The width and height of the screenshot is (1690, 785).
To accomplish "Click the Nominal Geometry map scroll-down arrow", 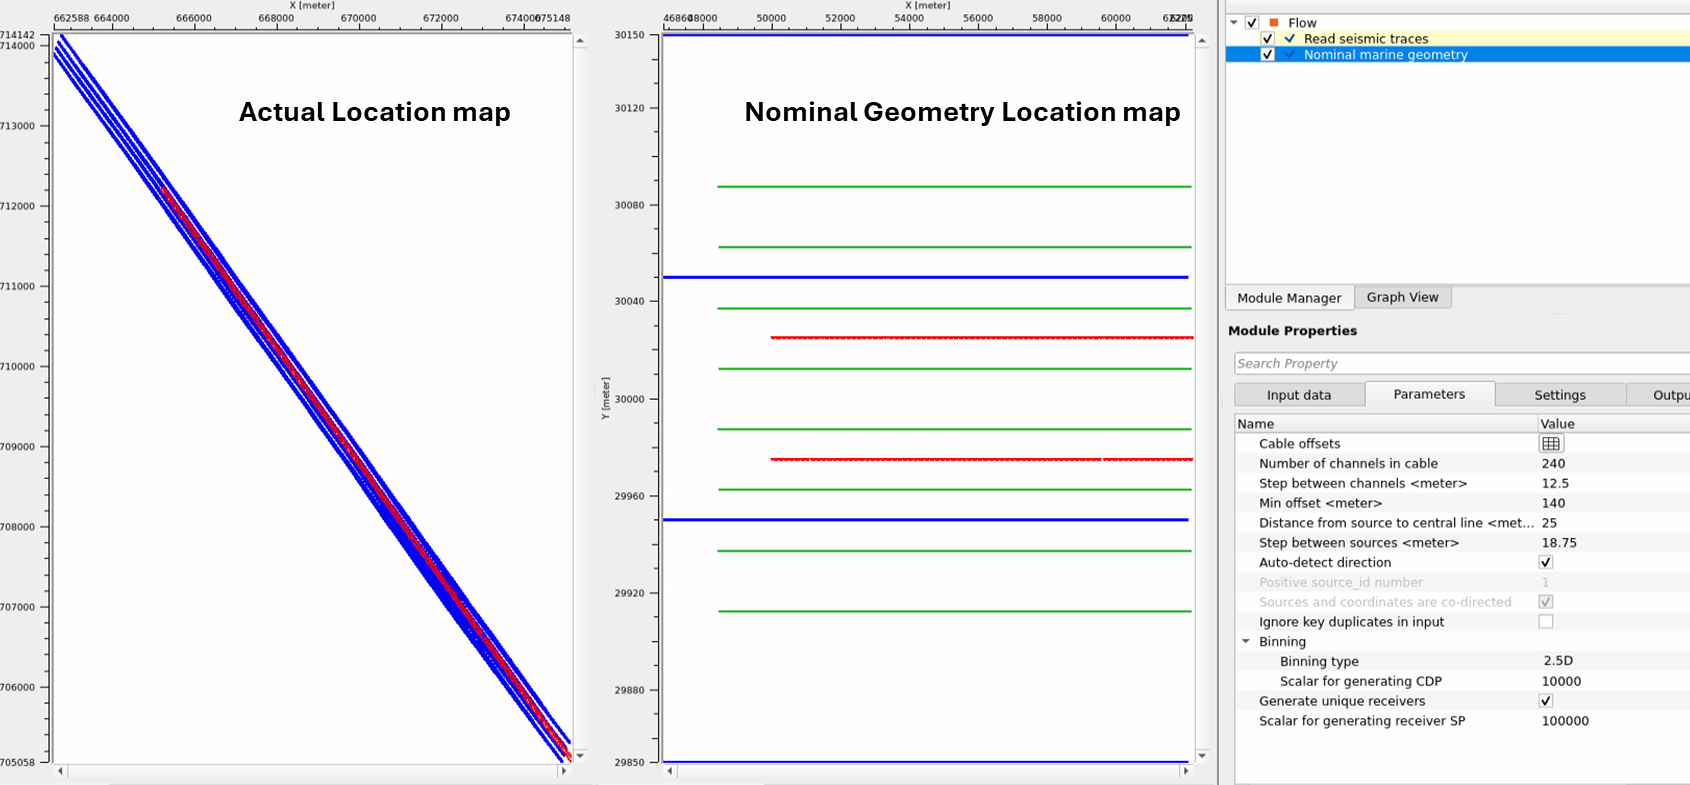I will [1202, 755].
